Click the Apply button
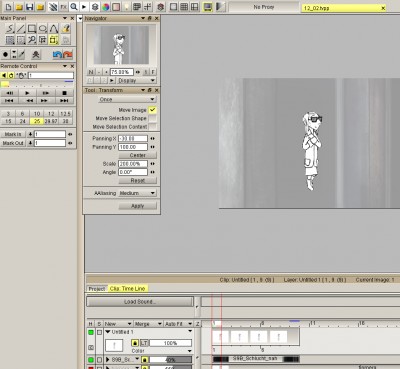 (138, 206)
